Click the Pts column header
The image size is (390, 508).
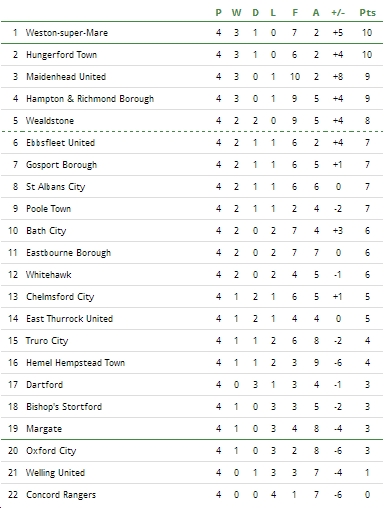[367, 13]
